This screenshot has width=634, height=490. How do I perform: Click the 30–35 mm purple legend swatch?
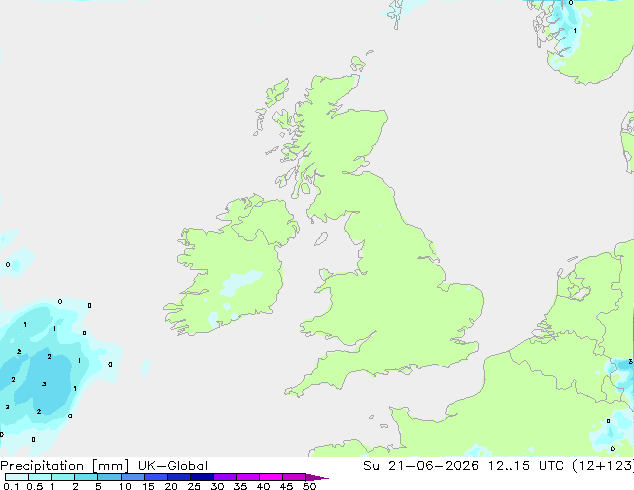click(x=225, y=477)
